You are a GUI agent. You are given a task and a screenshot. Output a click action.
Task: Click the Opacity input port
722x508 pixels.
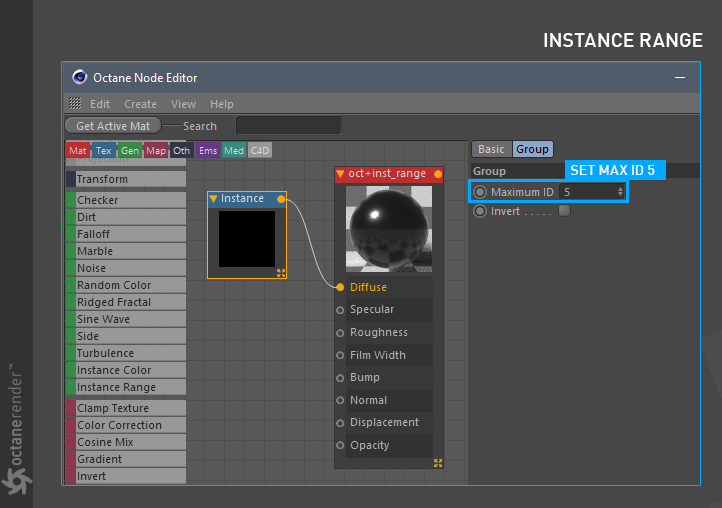click(x=340, y=446)
